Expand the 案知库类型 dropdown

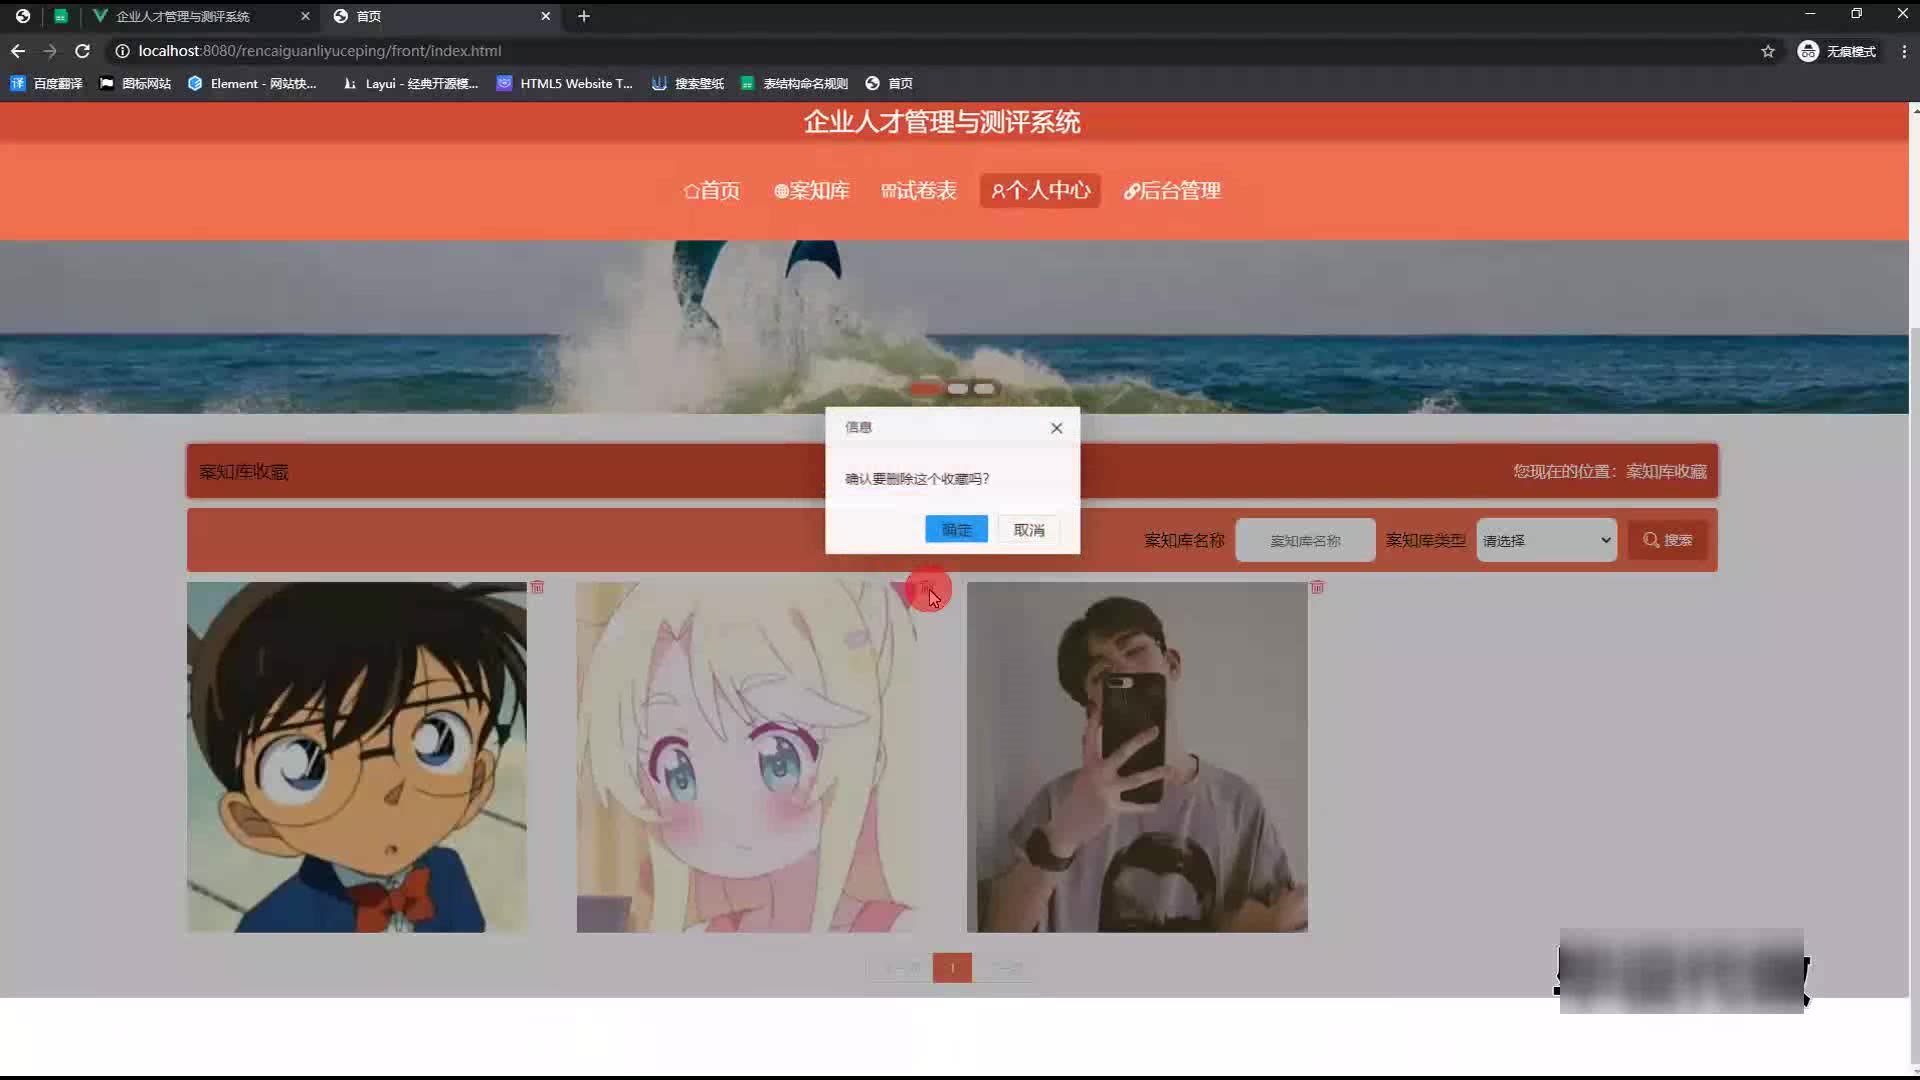[x=1546, y=540]
